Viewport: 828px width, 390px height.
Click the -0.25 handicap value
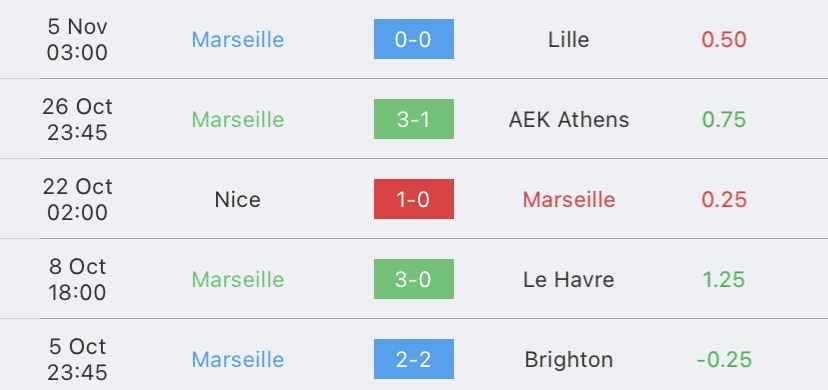724,360
